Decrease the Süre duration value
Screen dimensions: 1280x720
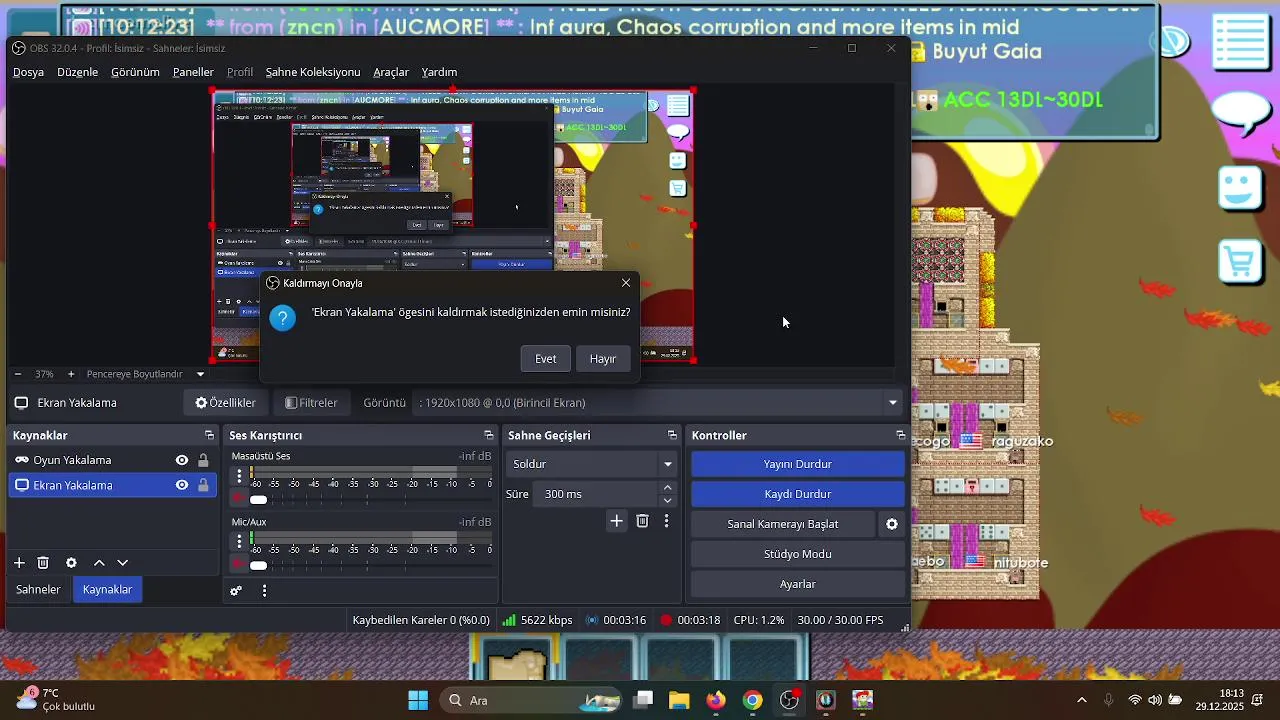pos(668,500)
